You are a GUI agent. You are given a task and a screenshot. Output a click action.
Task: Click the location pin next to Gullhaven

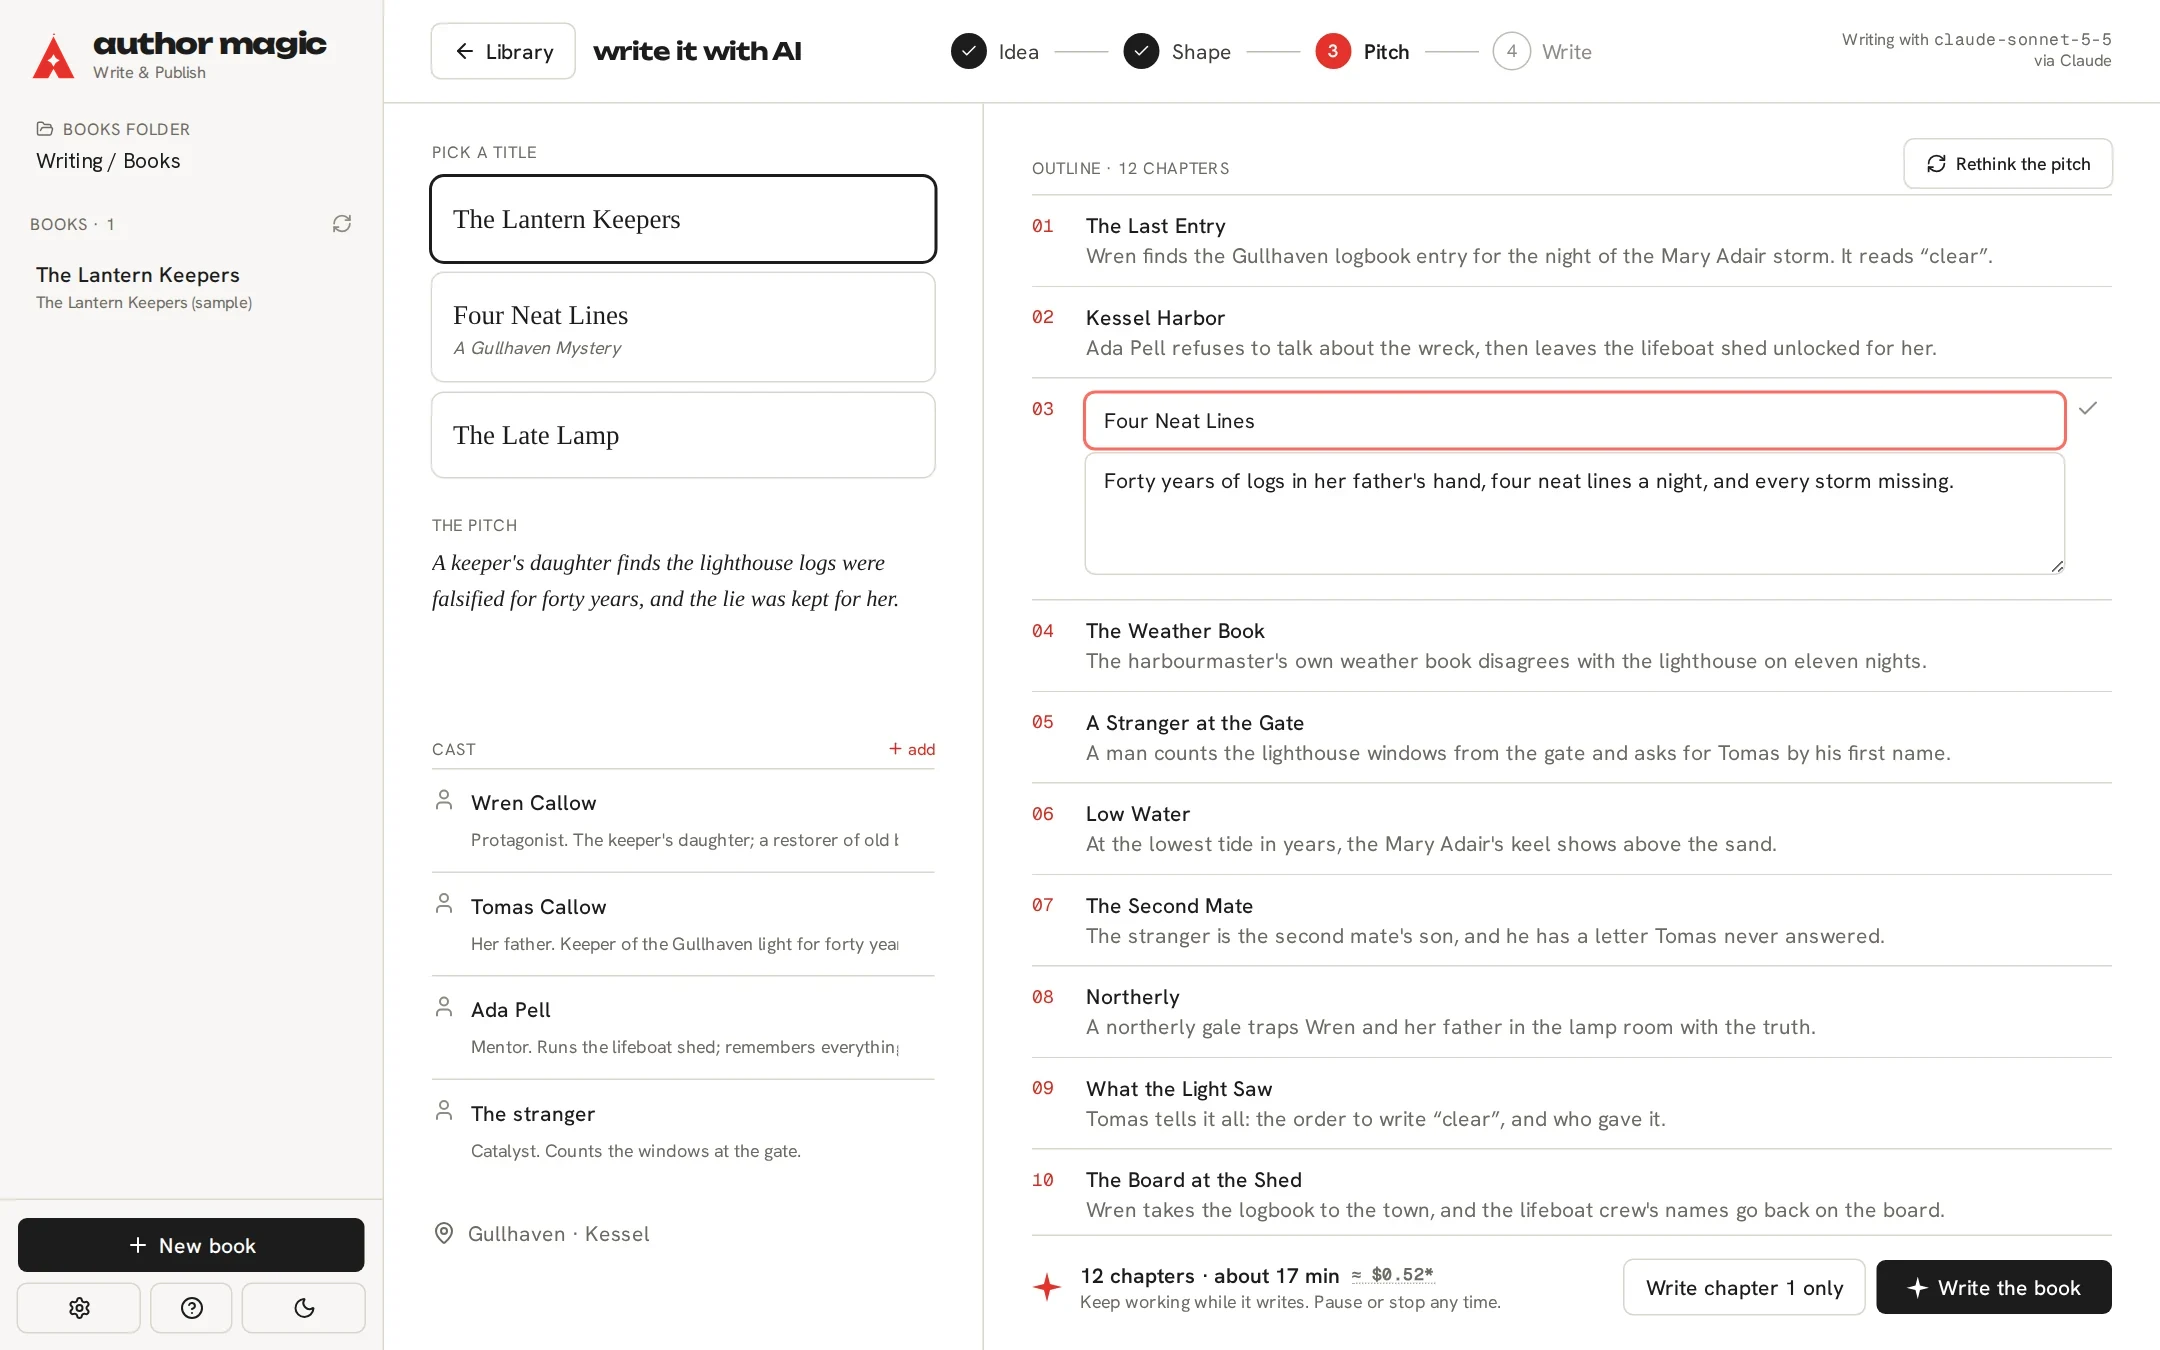click(444, 1234)
